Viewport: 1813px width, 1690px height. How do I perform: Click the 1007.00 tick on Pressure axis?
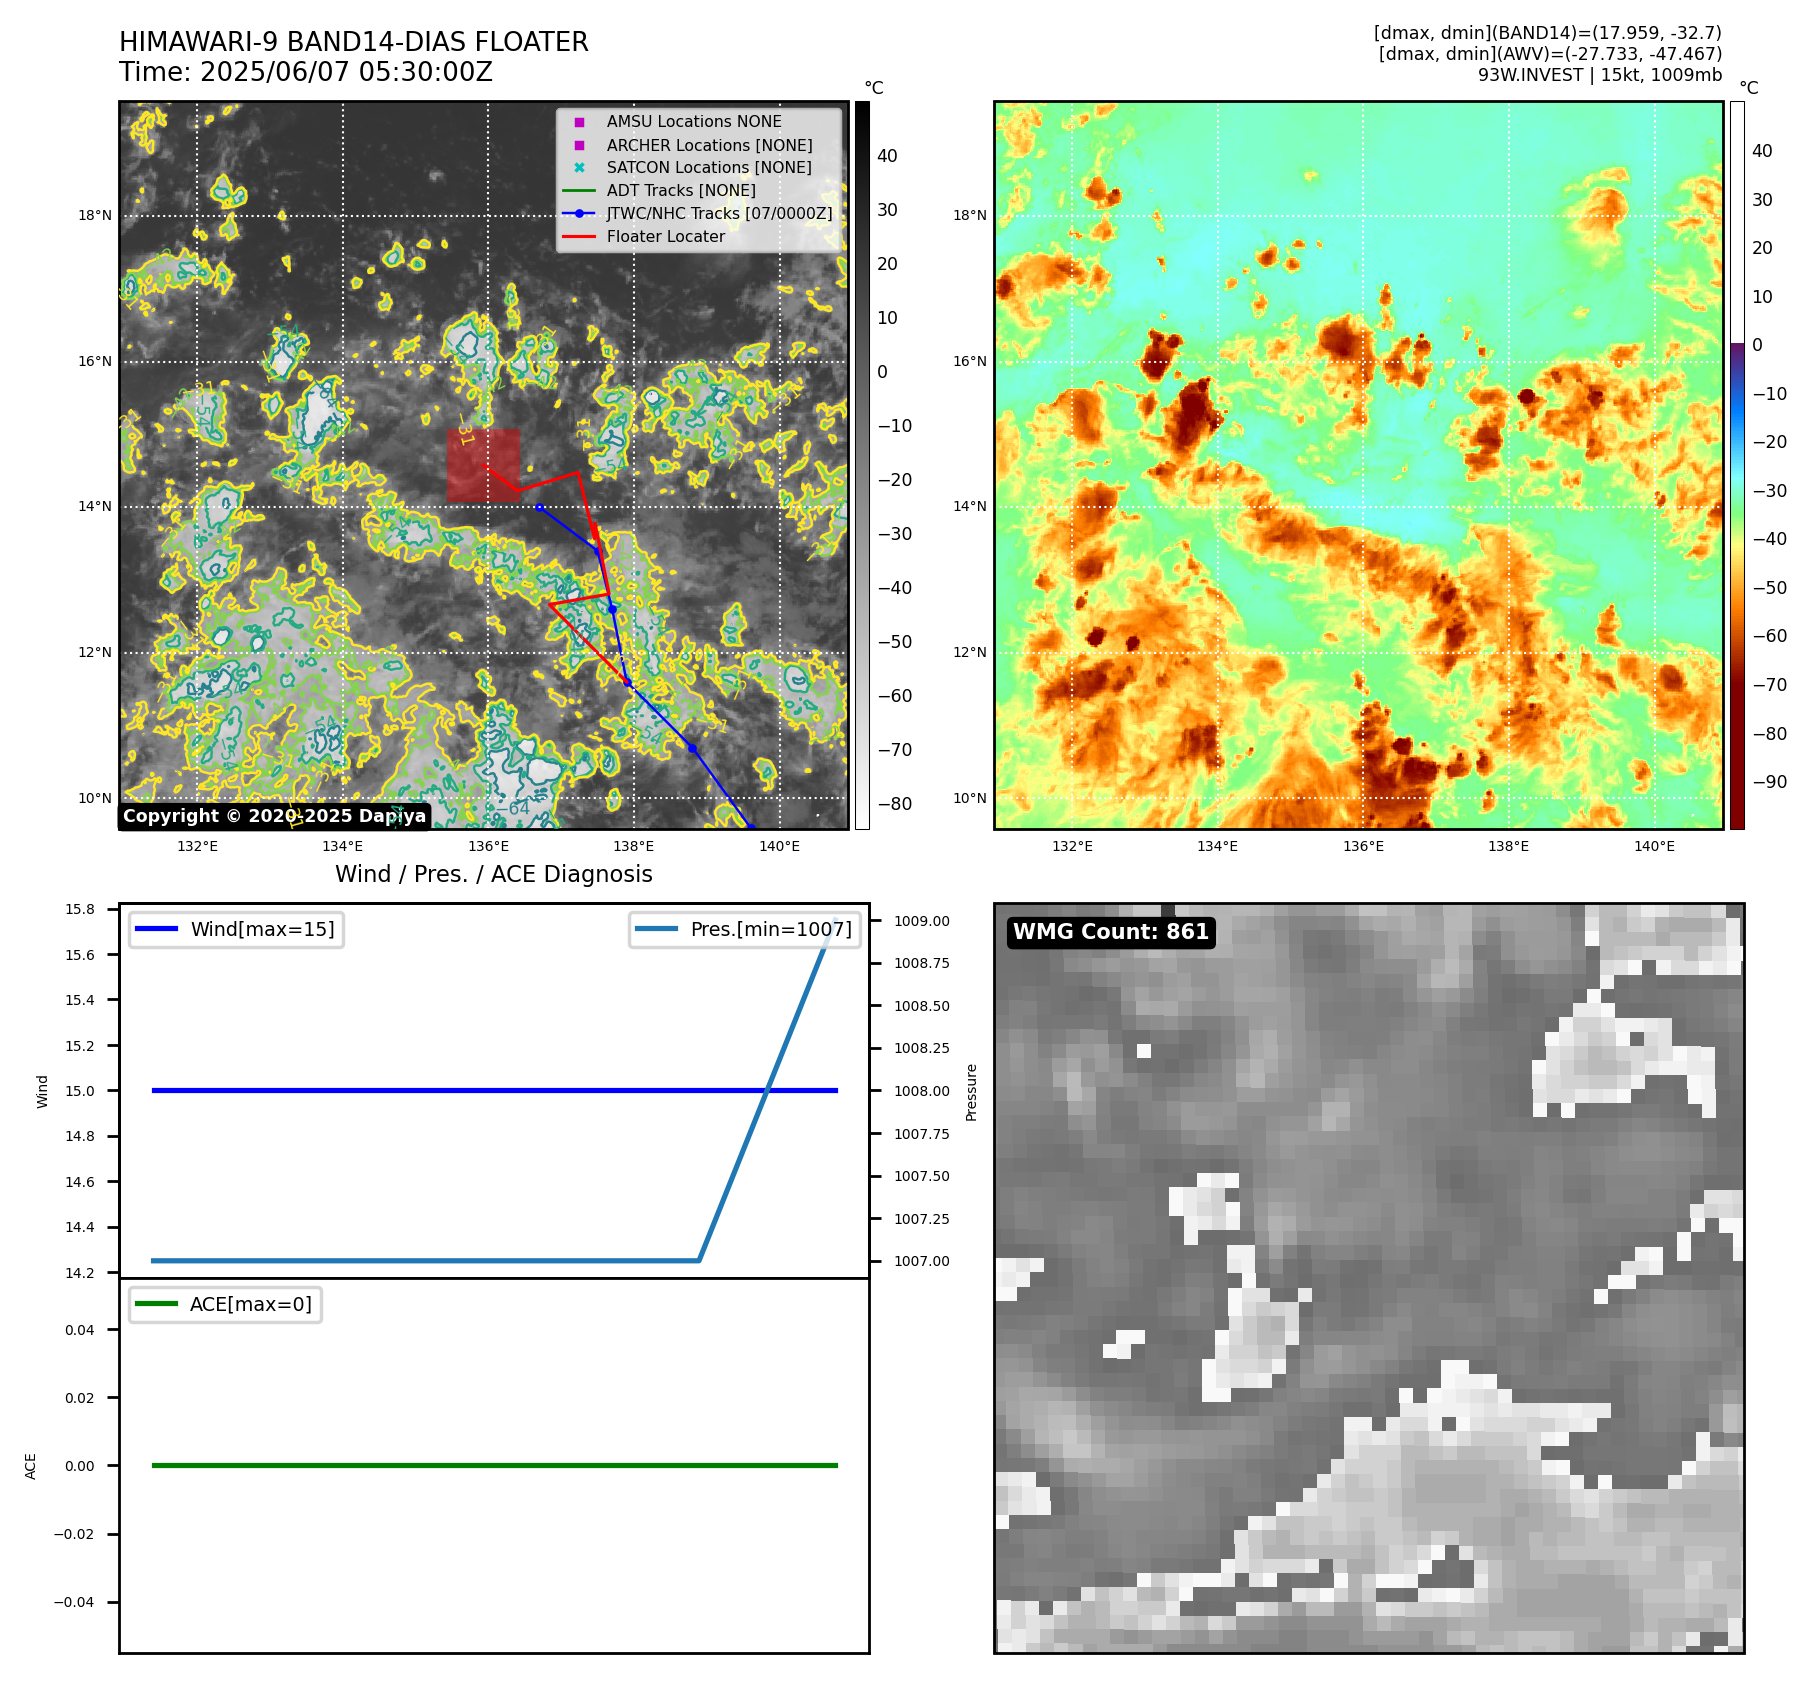922,1261
